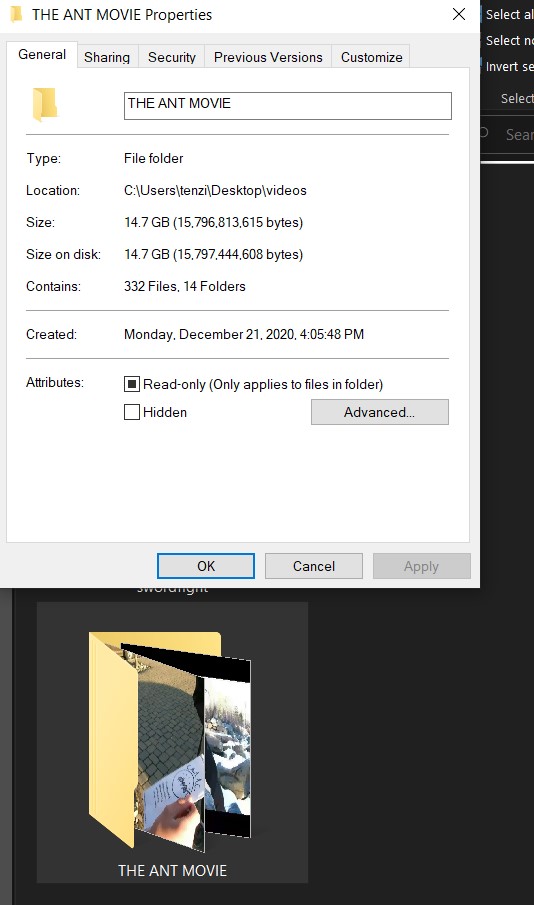
Task: Choose Invert selection in ribbon
Action: [508, 66]
